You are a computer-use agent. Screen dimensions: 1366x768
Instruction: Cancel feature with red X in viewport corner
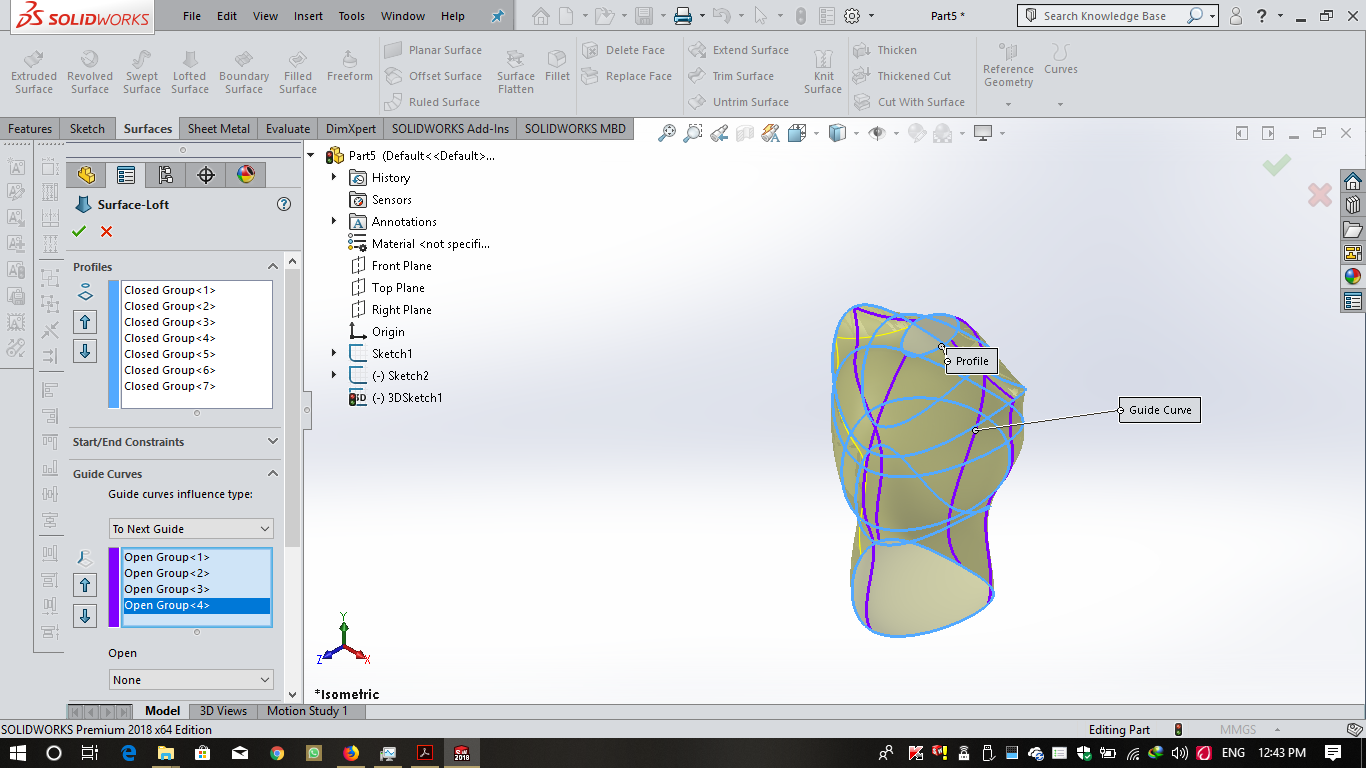[1320, 195]
